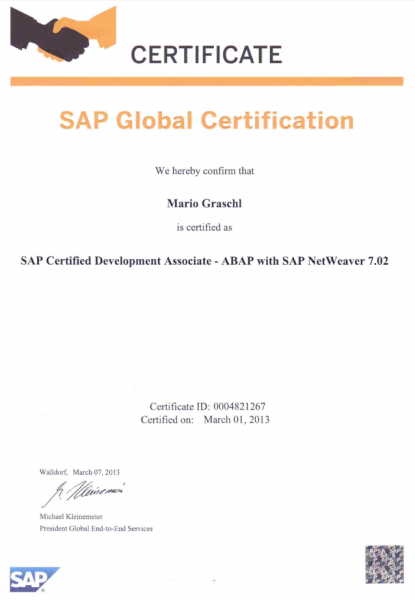Image resolution: width=415 pixels, height=600 pixels.
Task: Select the 'SAP Global Certification' title
Action: pyautogui.click(x=207, y=120)
